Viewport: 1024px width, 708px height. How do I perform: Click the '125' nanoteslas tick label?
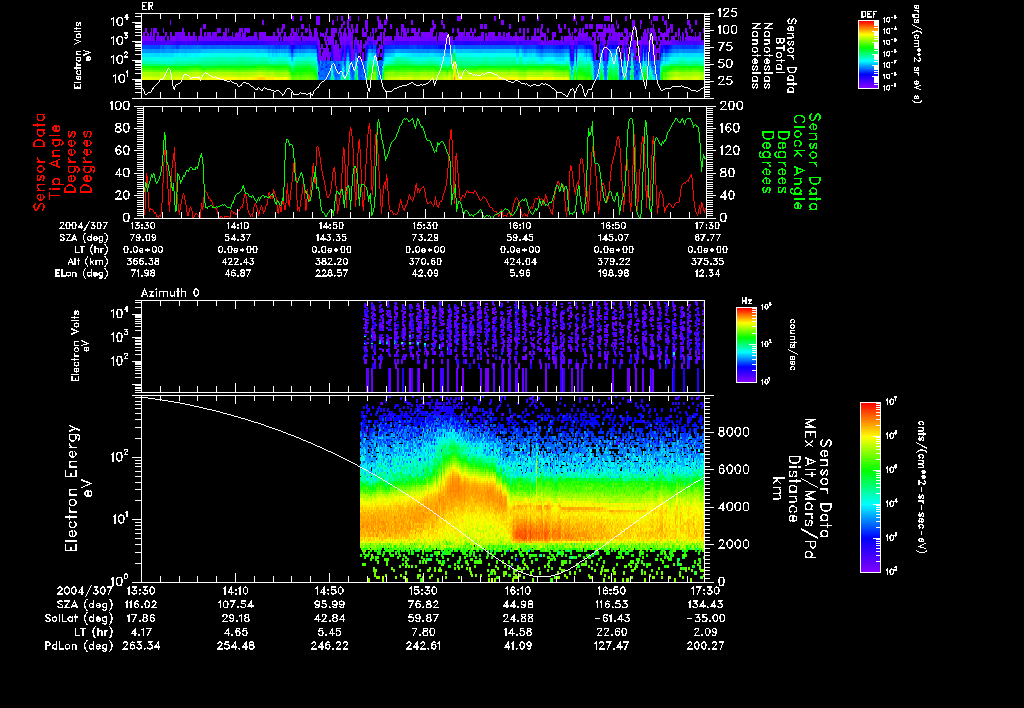click(x=728, y=13)
